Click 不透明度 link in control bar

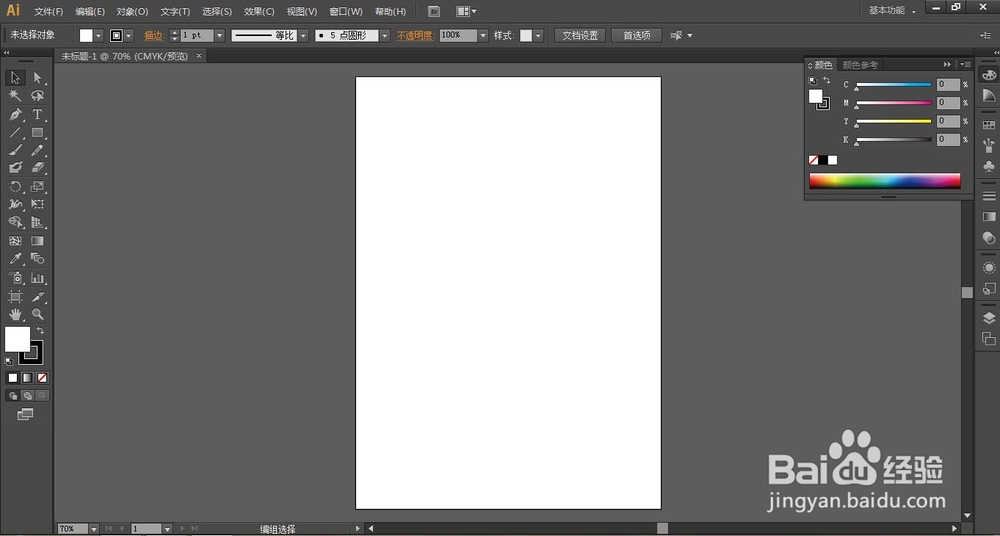tap(415, 36)
